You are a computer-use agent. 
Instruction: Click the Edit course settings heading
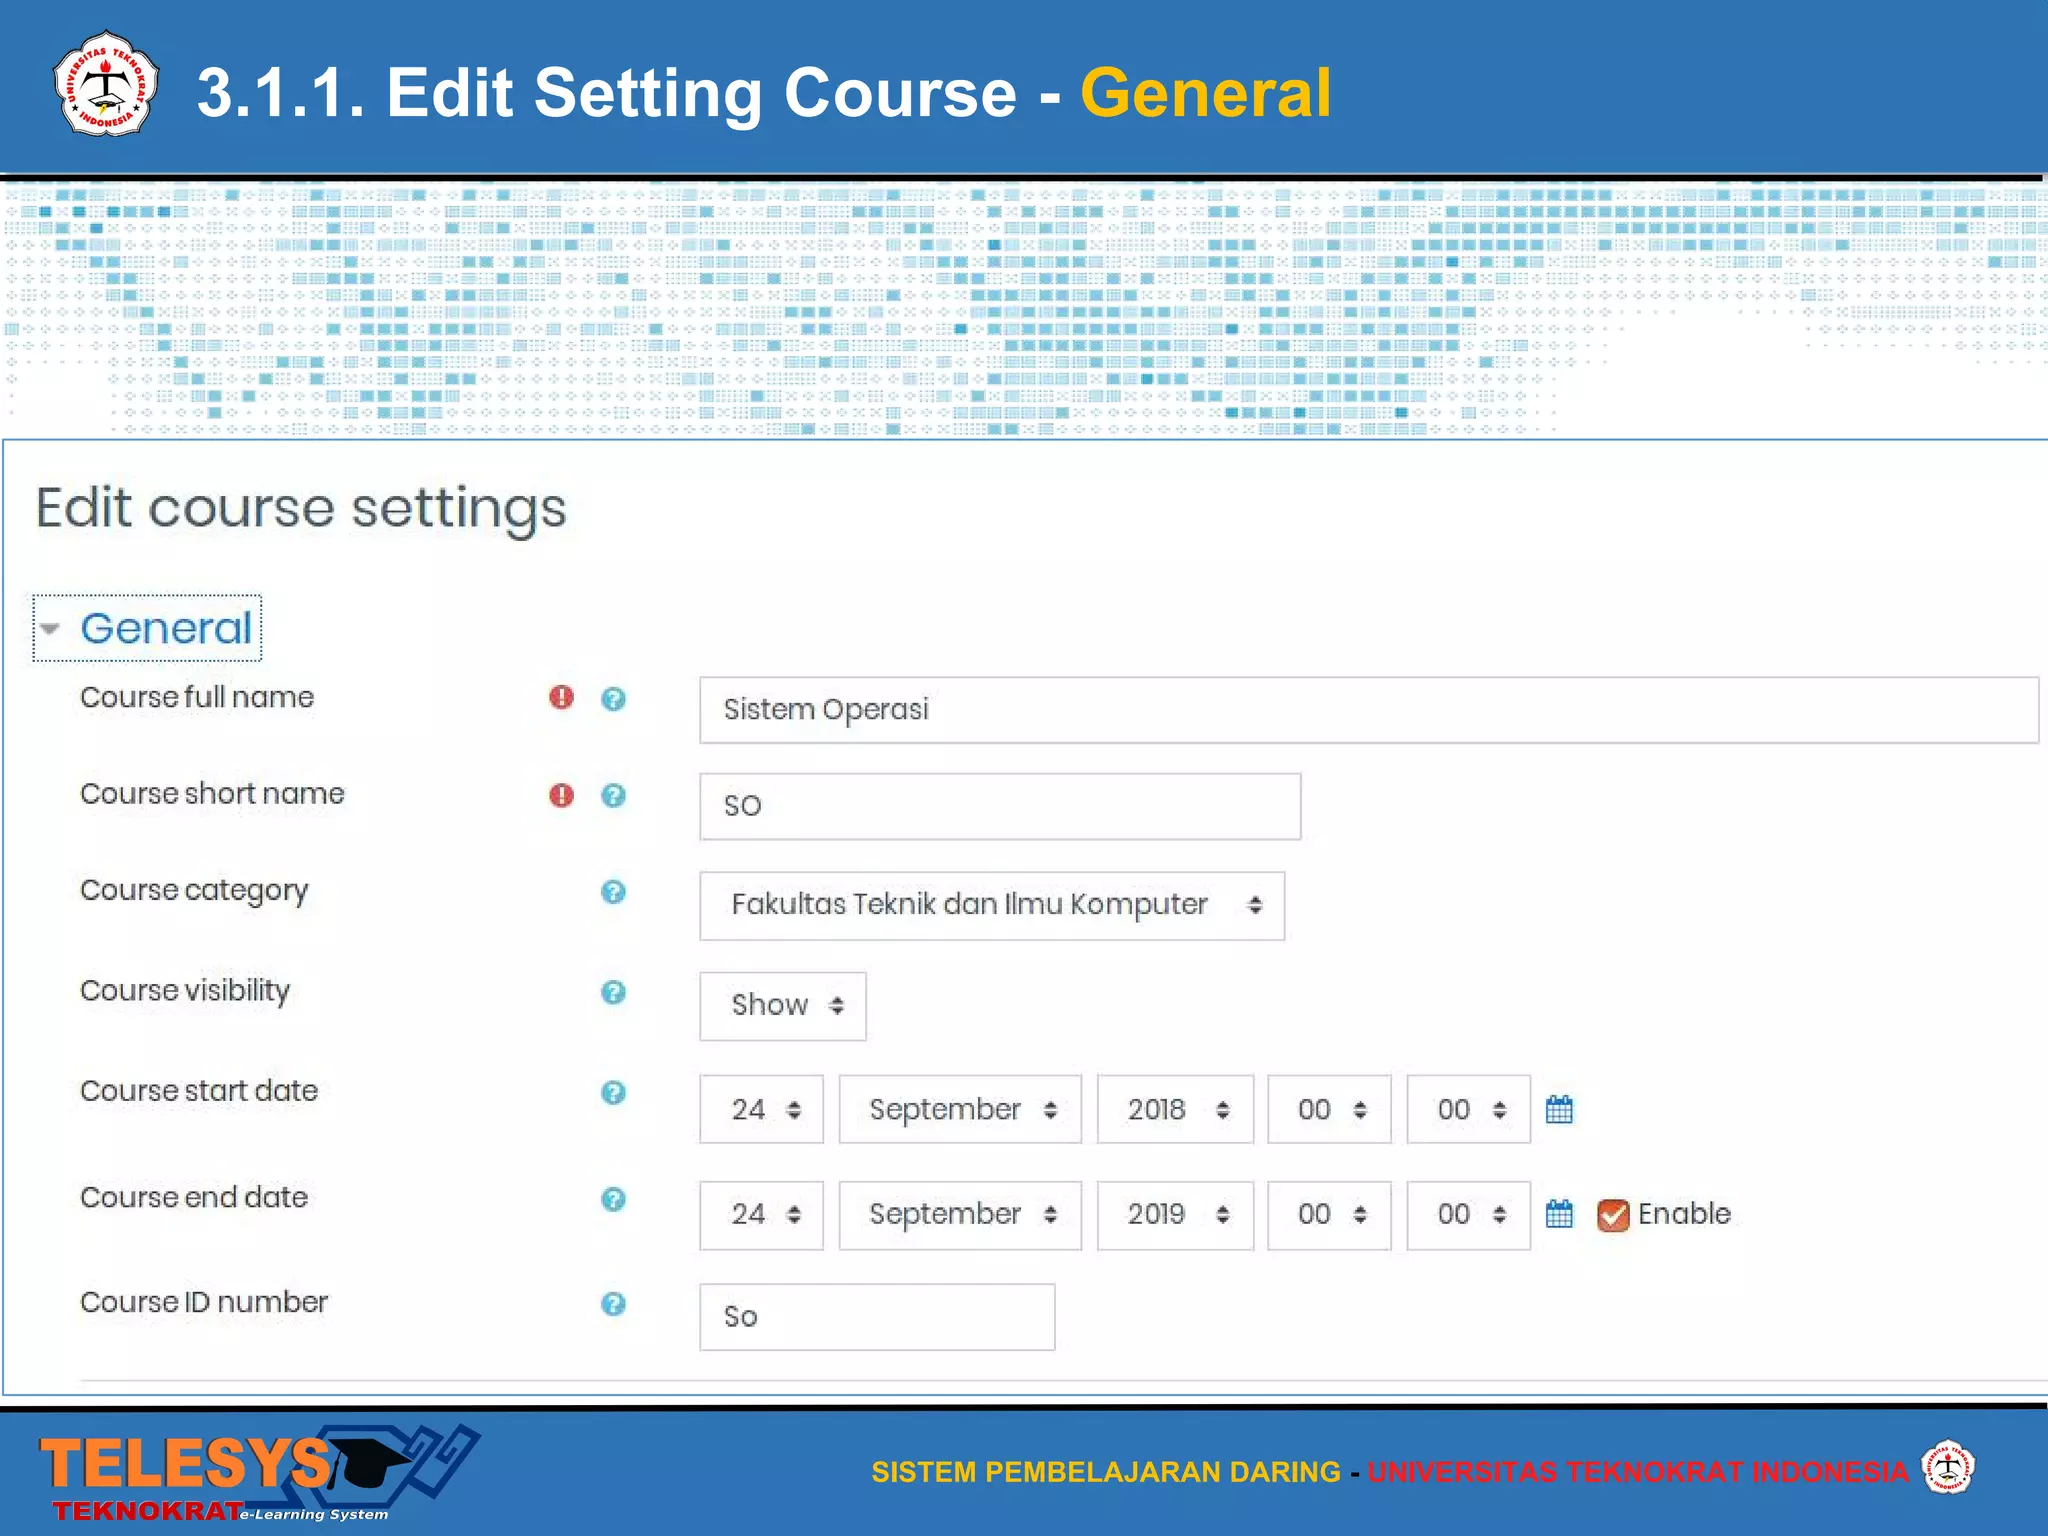(301, 509)
